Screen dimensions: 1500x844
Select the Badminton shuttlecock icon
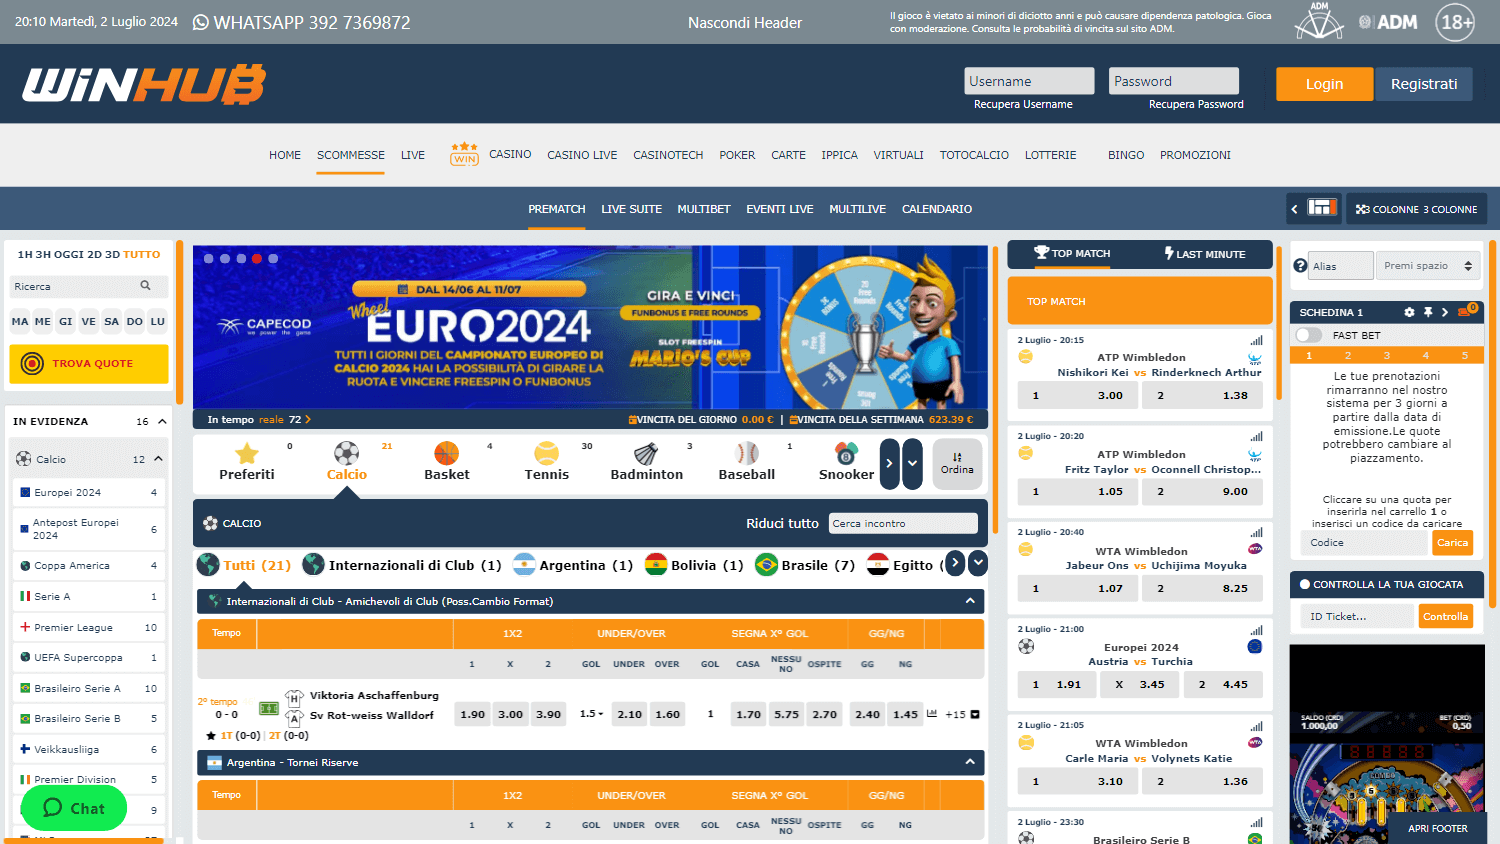[x=647, y=453]
